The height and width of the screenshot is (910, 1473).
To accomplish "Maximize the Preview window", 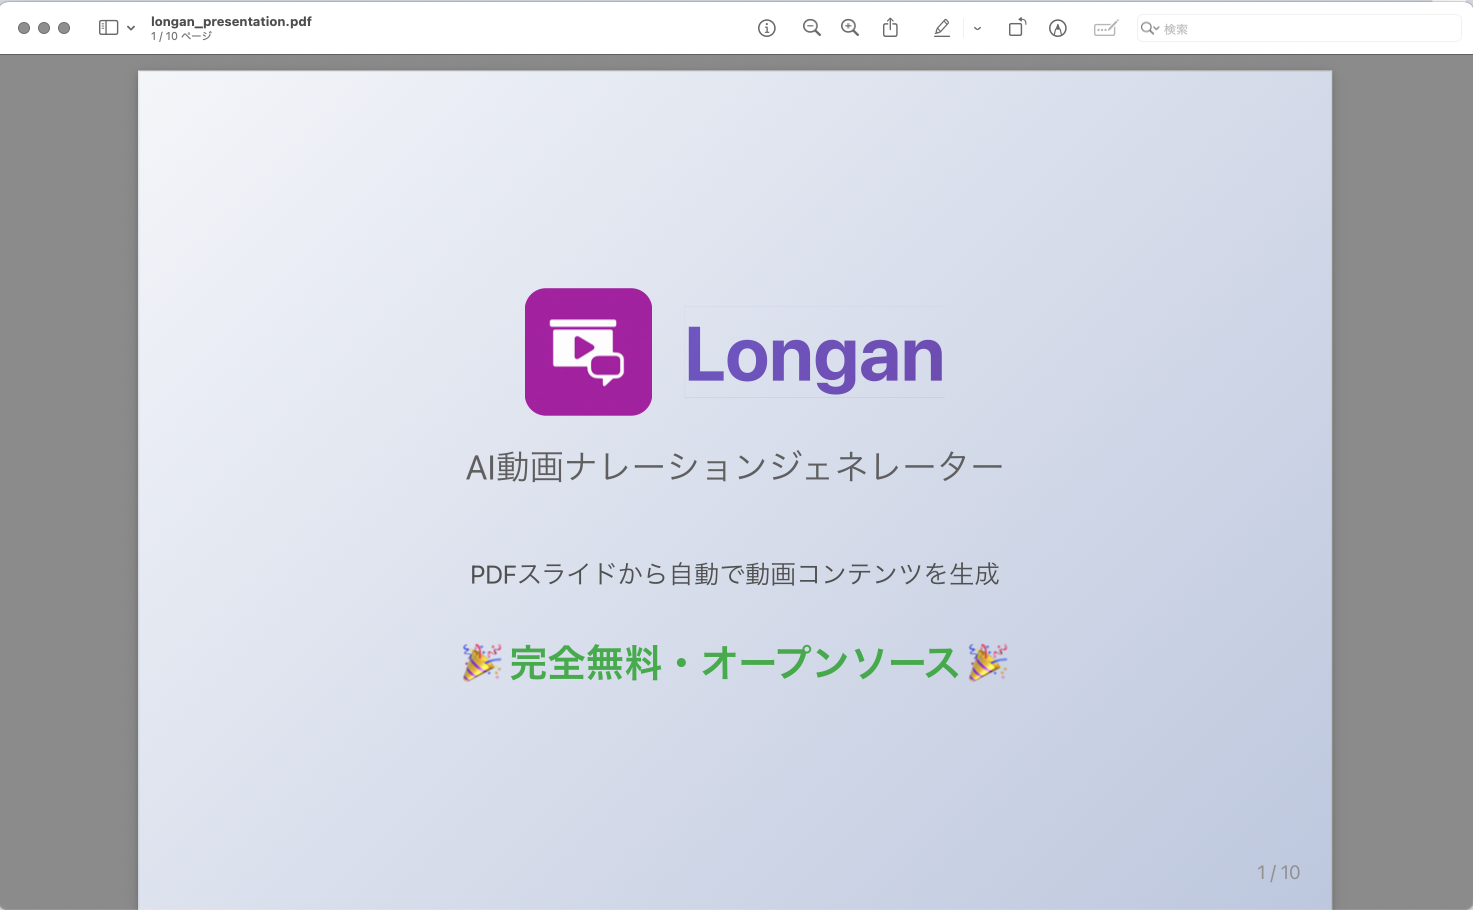I will [64, 28].
